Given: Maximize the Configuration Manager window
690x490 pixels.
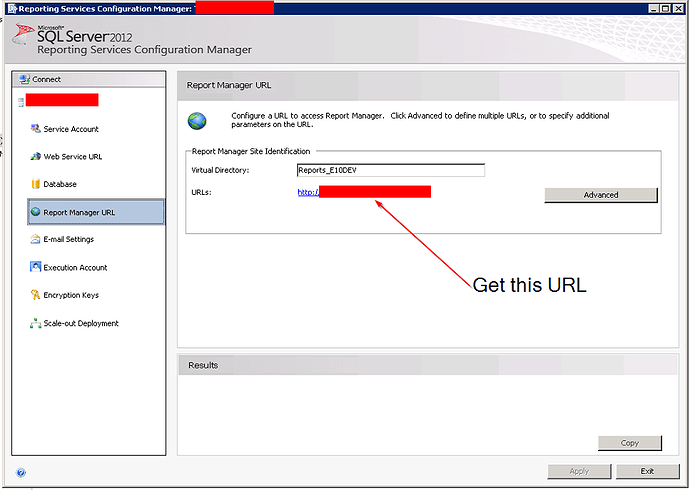Looking at the screenshot, I should click(x=666, y=8).
